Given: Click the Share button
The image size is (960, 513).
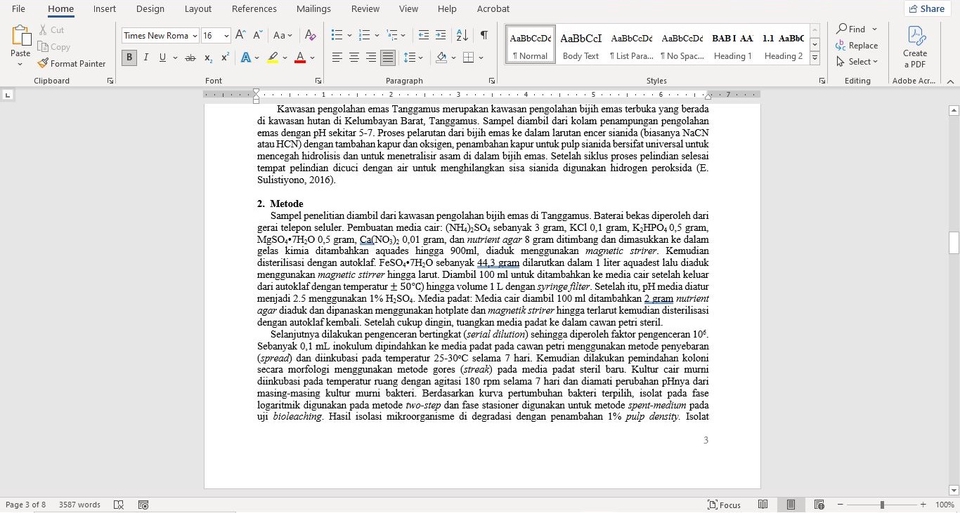Looking at the screenshot, I should pos(927,9).
